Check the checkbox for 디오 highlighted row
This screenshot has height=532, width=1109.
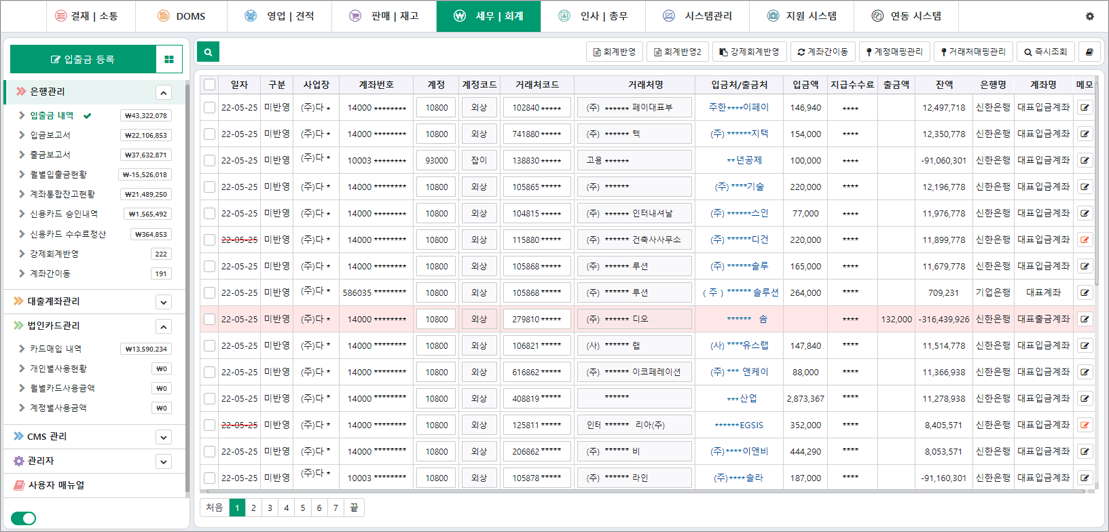click(x=209, y=319)
